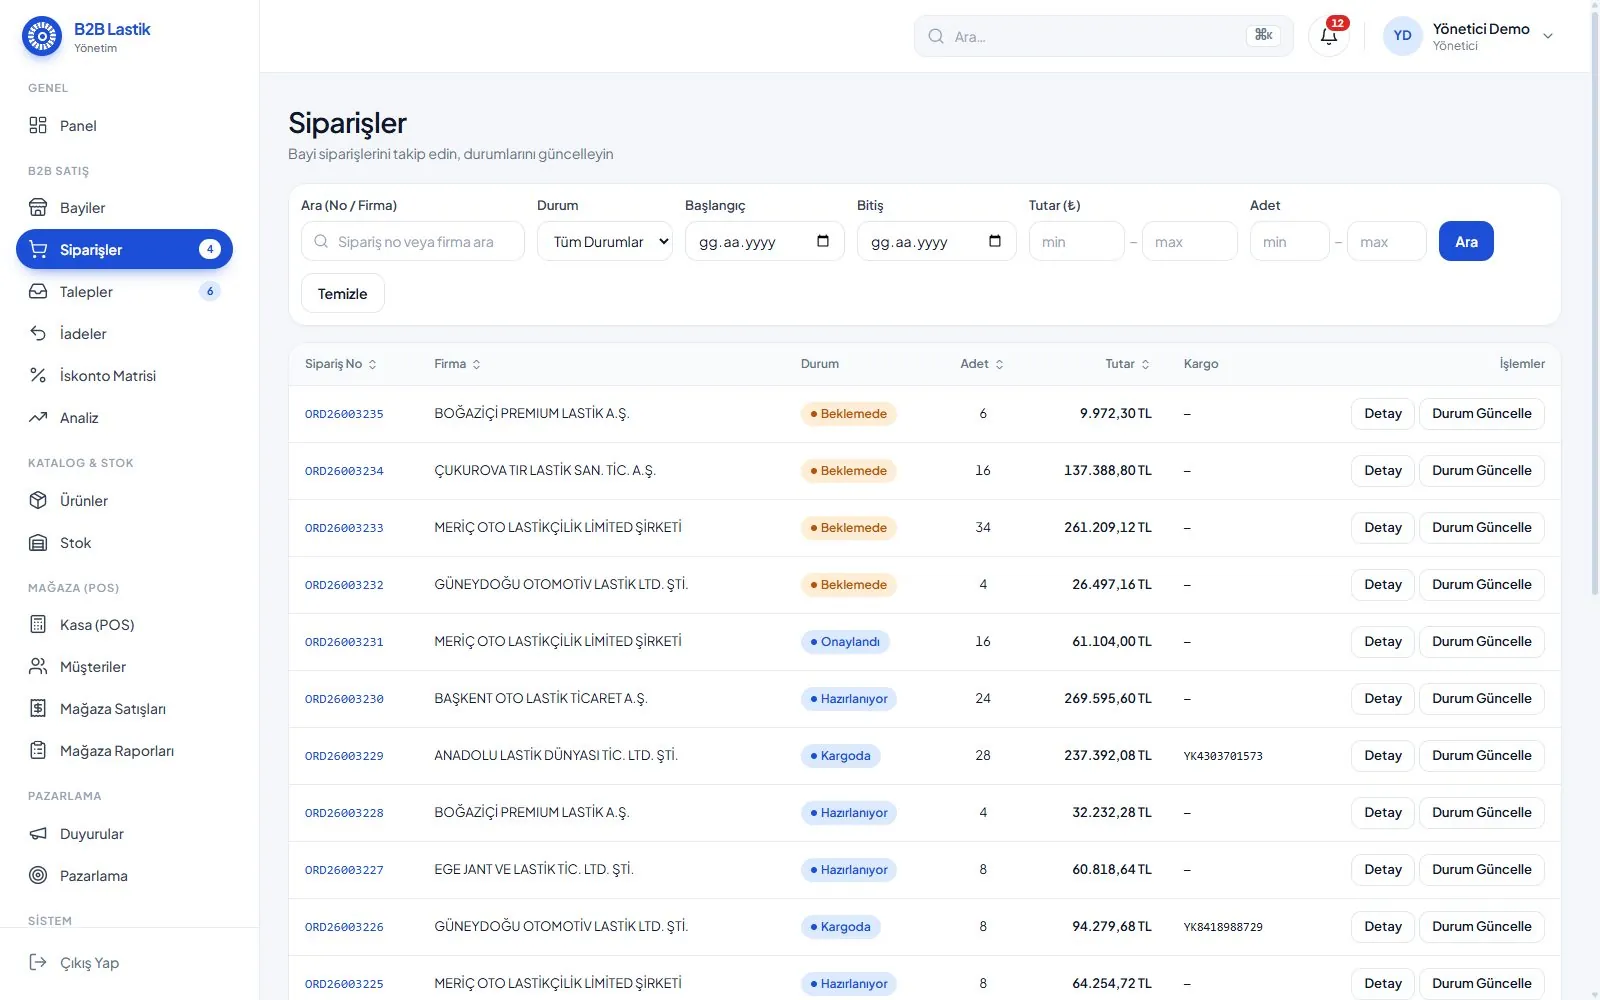
Task: Open the Bayiler store icon
Action: (x=38, y=207)
